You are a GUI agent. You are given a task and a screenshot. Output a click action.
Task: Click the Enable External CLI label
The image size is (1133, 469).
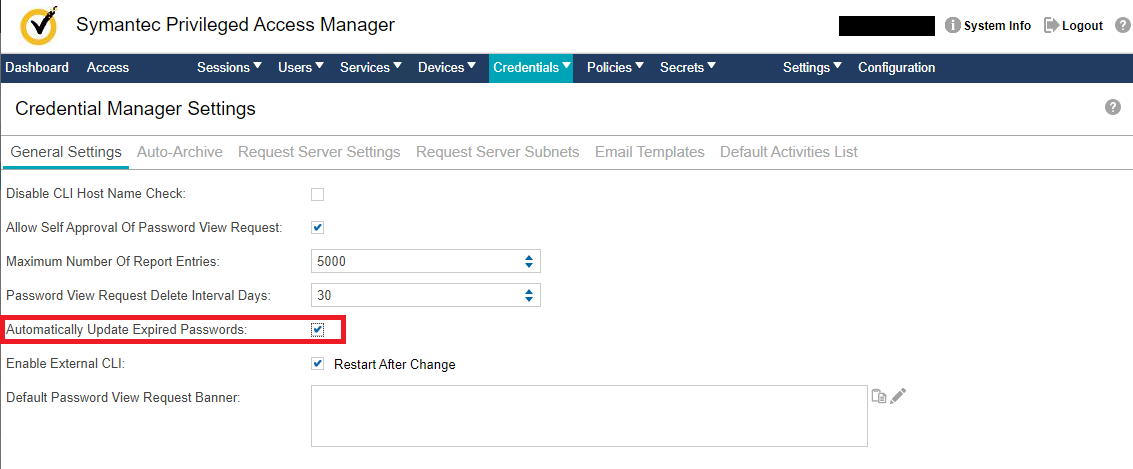(x=66, y=364)
